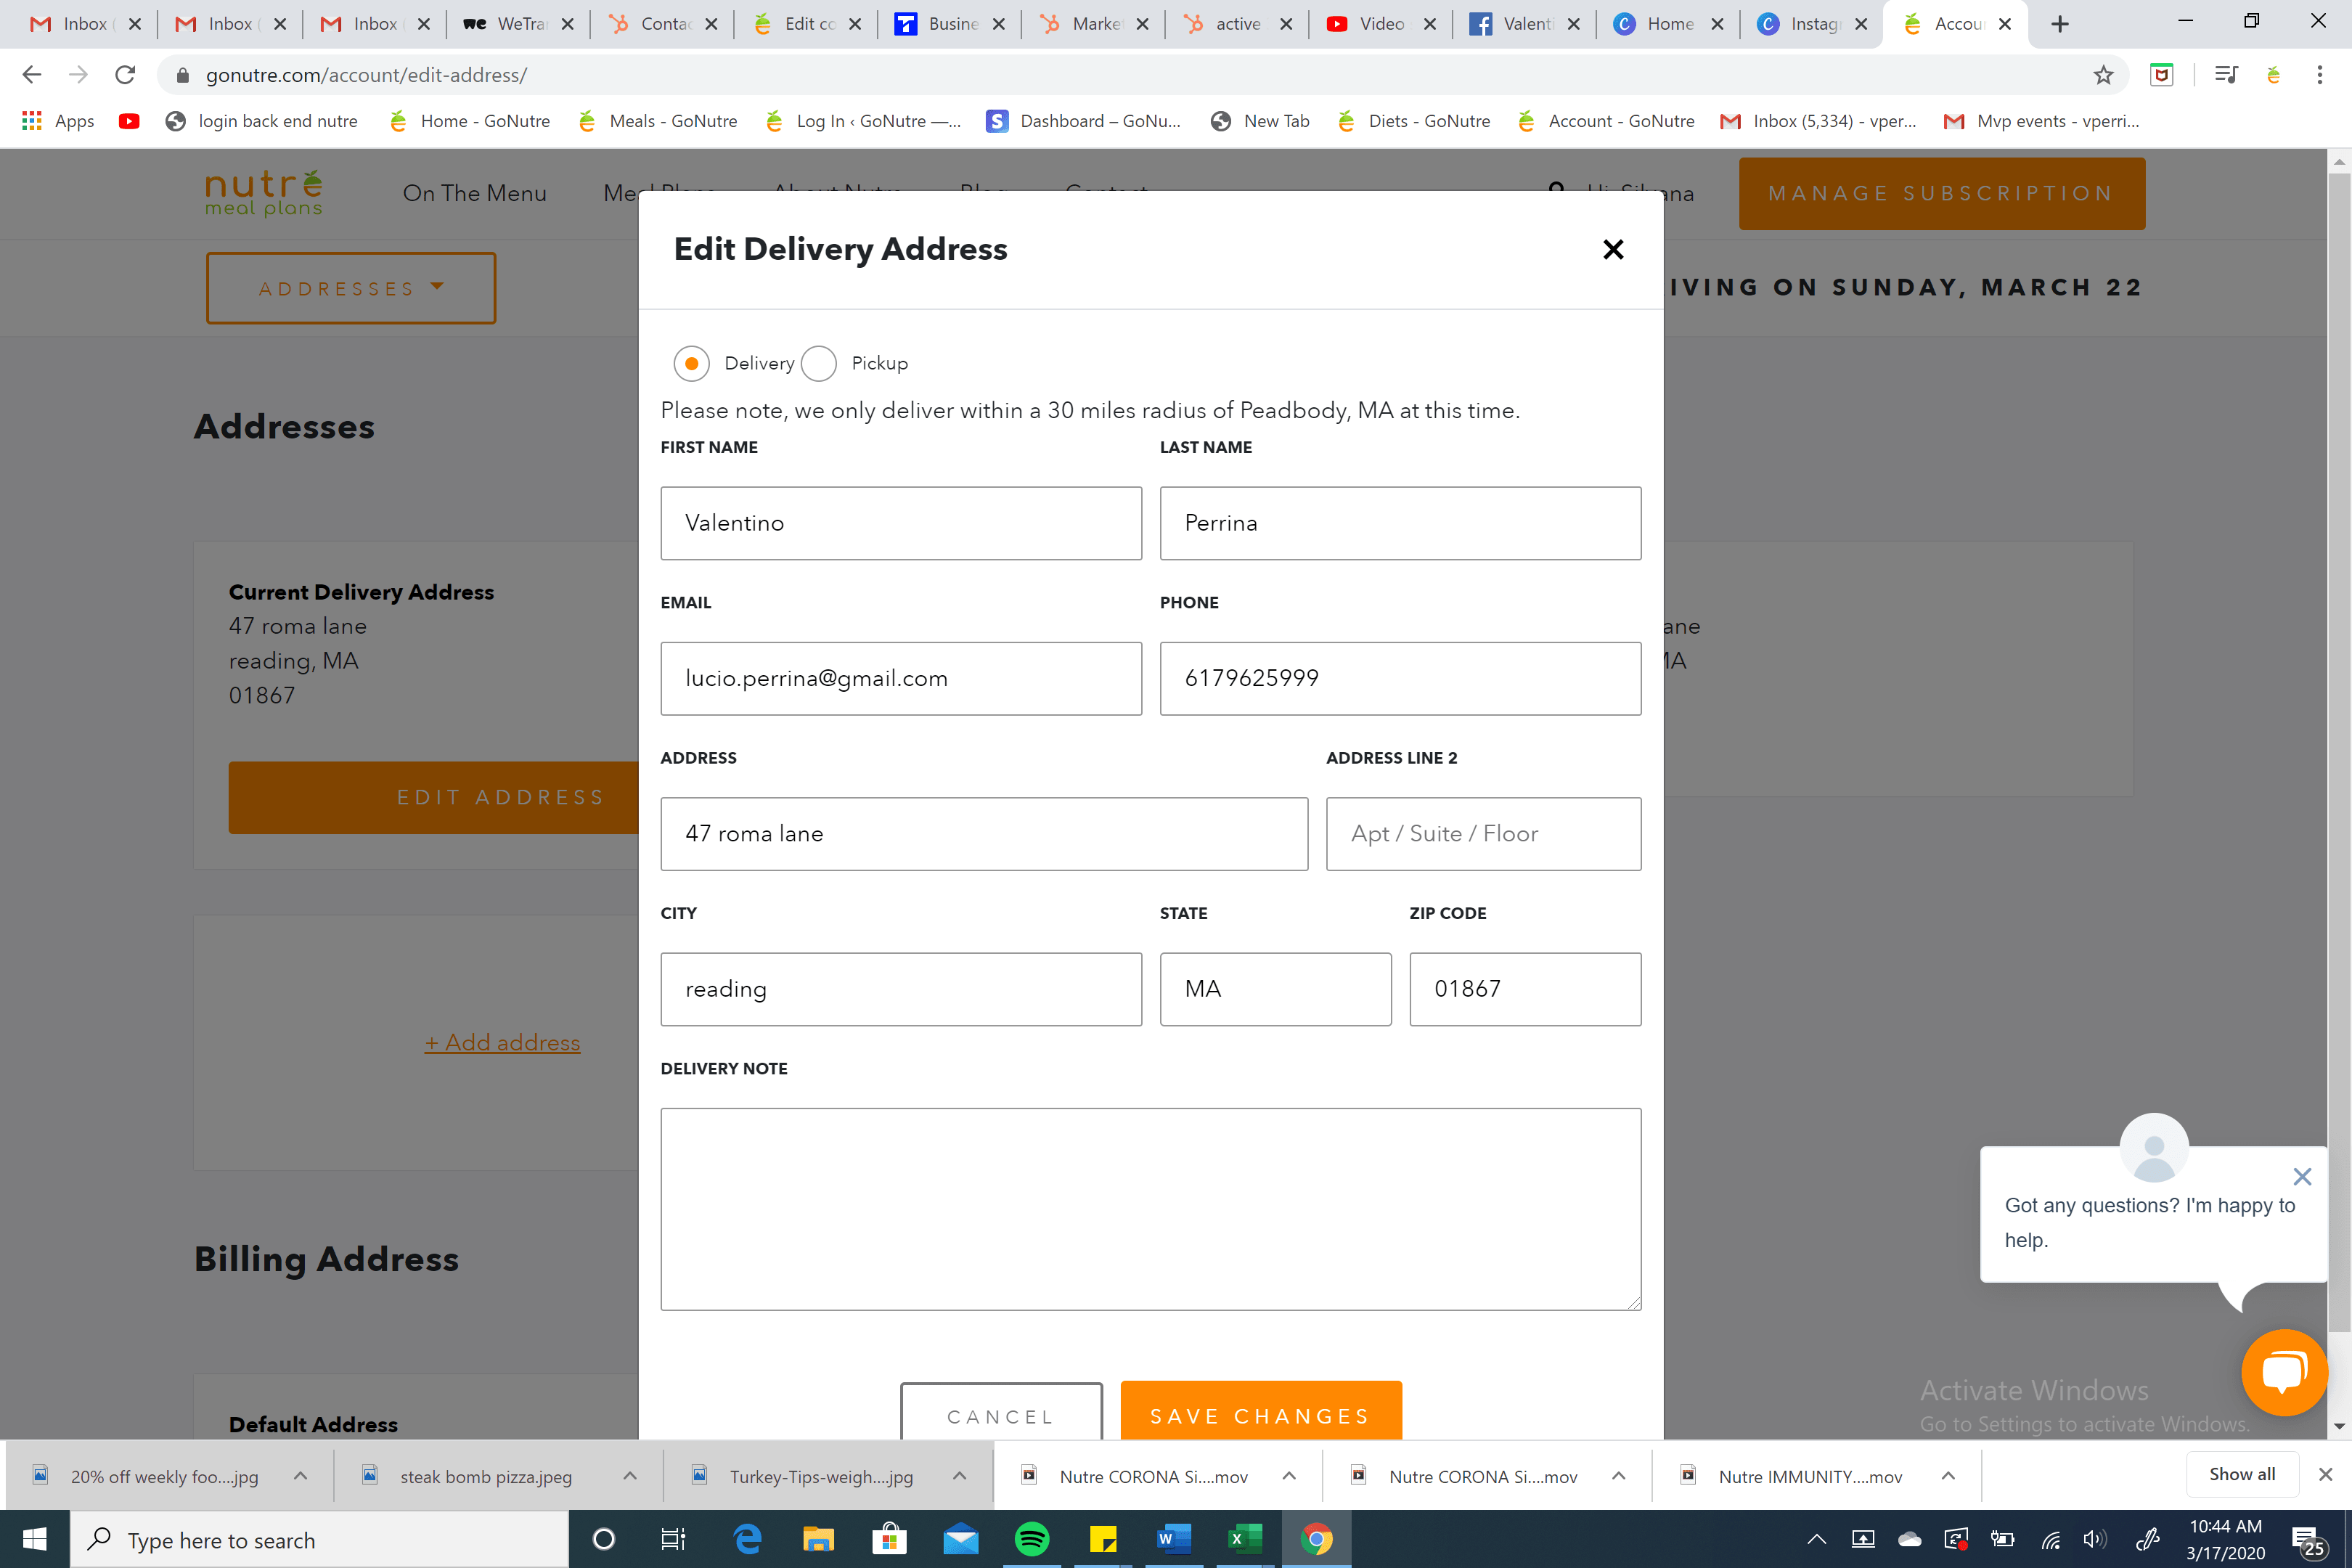Screen dimensions: 2352x1568
Task: Open the orange live chat bubble
Action: point(2284,1372)
